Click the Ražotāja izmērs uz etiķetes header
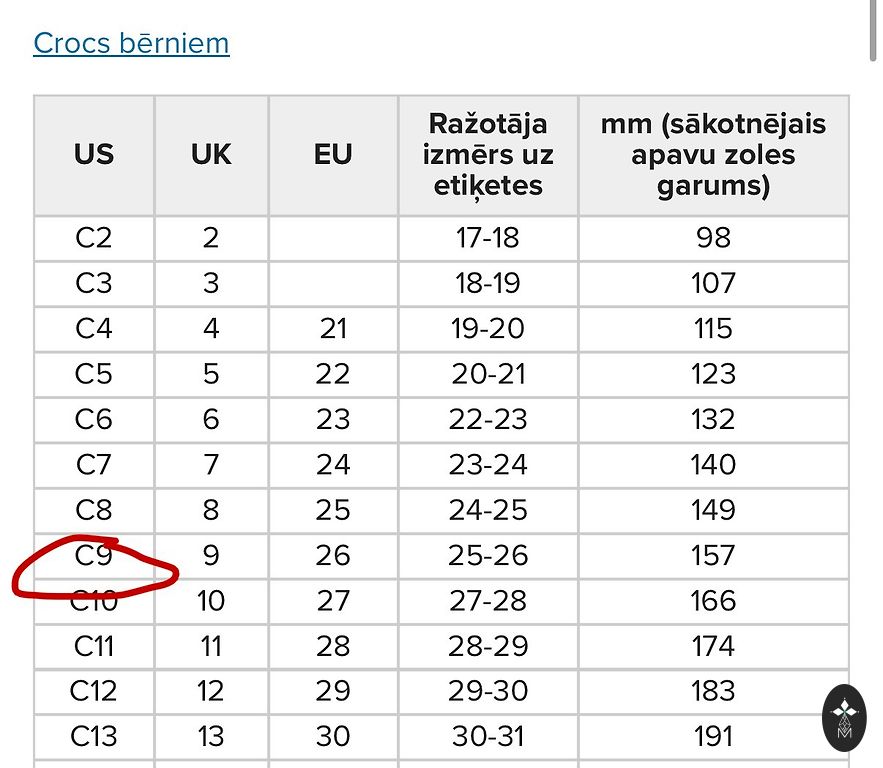 [x=488, y=155]
